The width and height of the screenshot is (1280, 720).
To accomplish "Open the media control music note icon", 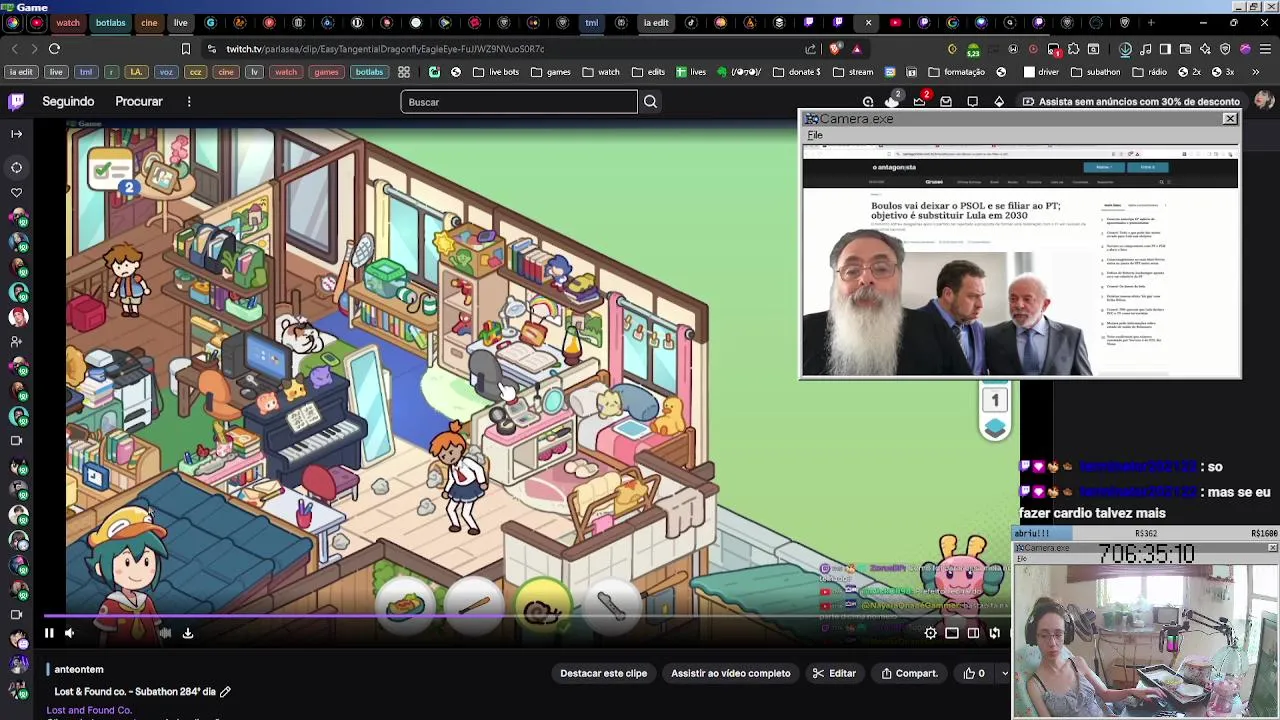I will coord(1145,48).
